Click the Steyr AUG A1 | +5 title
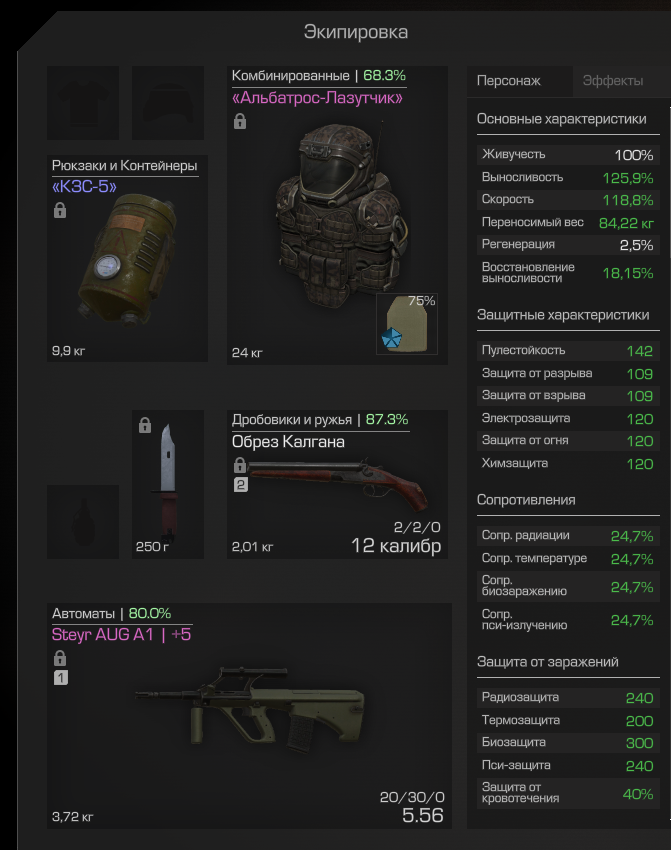This screenshot has width=671, height=850. pos(121,635)
